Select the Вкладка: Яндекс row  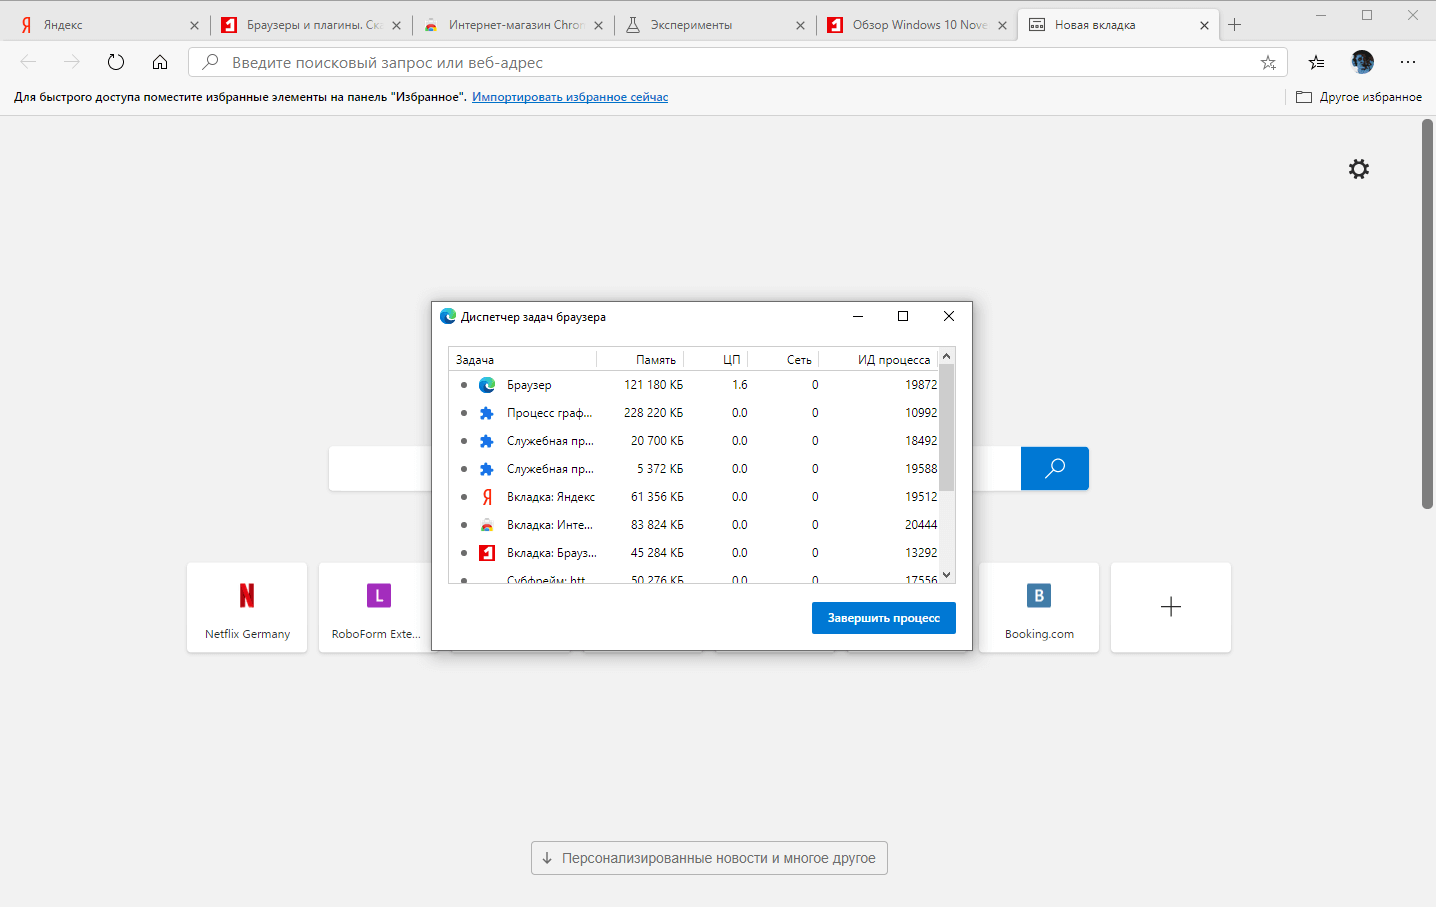coord(694,497)
